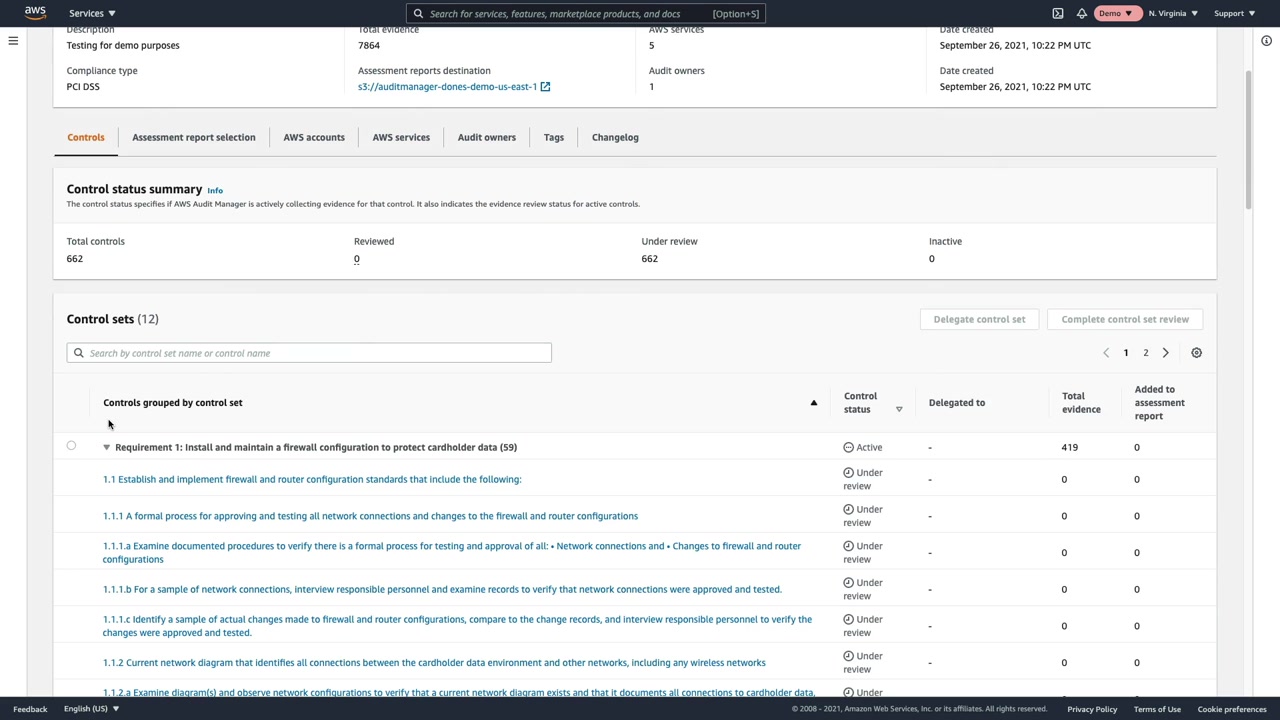Click the top search bar field
Screen dimensions: 1280x720
586,14
